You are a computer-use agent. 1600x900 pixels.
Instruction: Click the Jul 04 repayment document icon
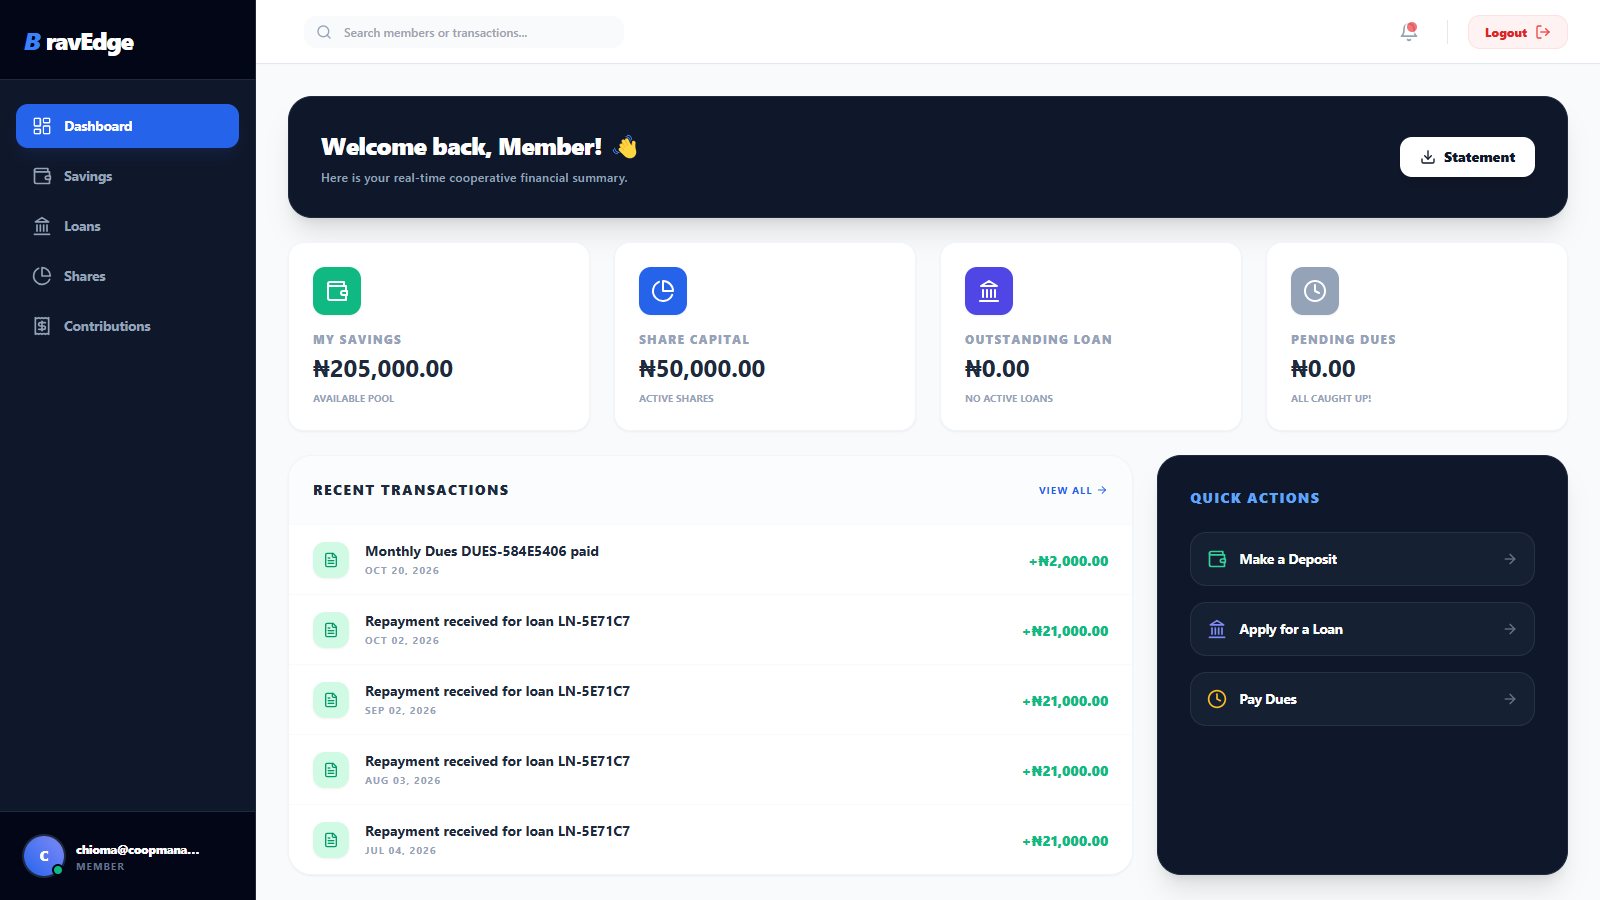(x=331, y=840)
